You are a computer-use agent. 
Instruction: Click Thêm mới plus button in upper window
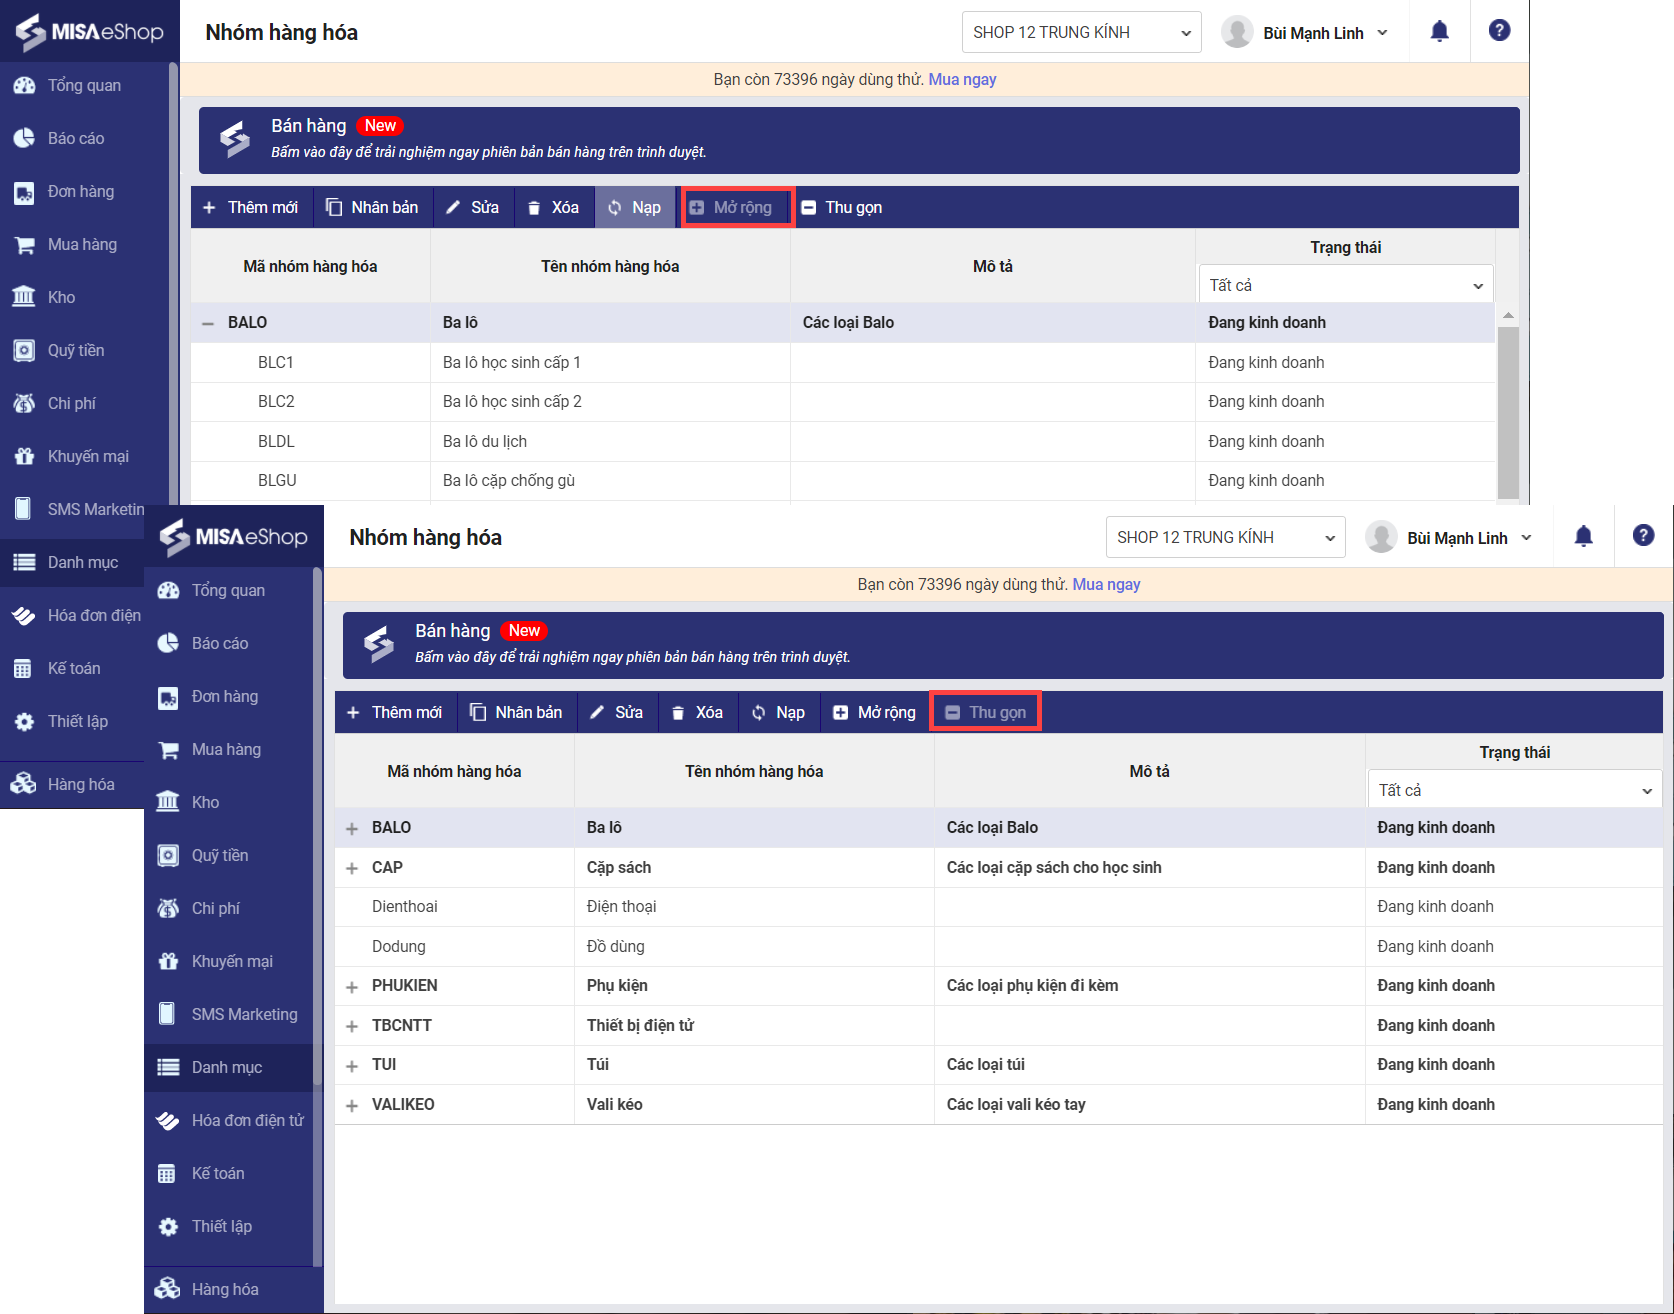click(x=251, y=207)
